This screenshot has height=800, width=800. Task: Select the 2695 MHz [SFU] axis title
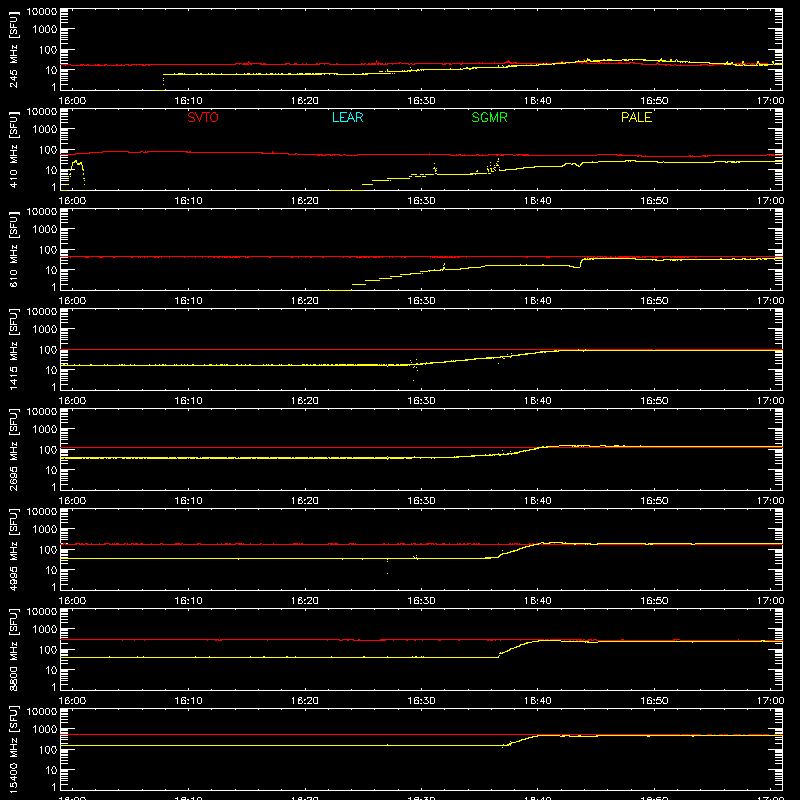(13, 449)
